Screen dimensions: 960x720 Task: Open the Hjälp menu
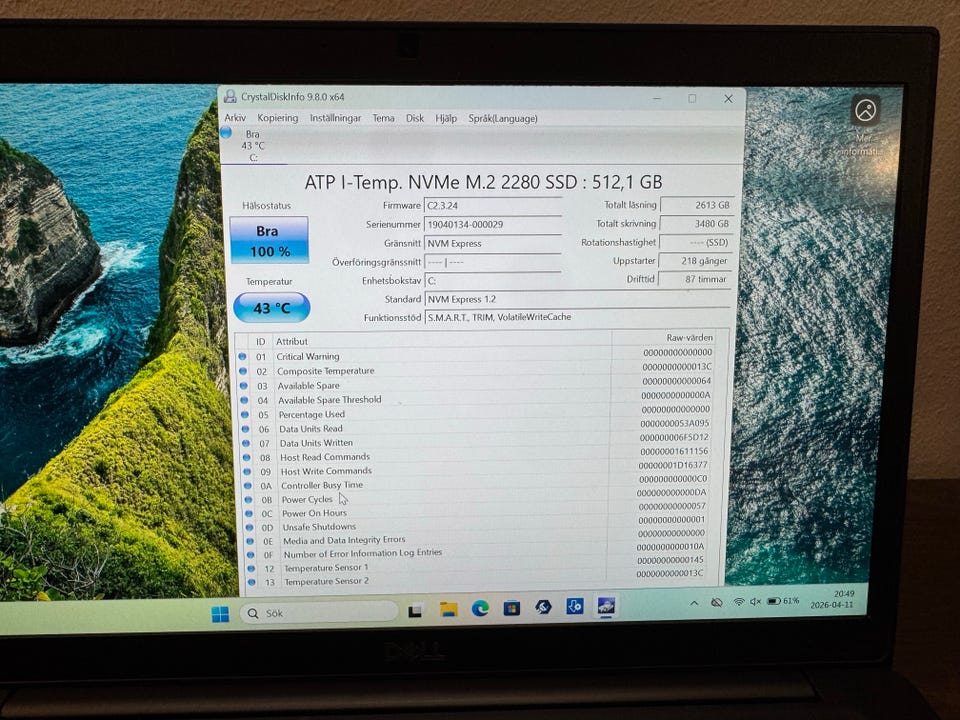point(446,118)
